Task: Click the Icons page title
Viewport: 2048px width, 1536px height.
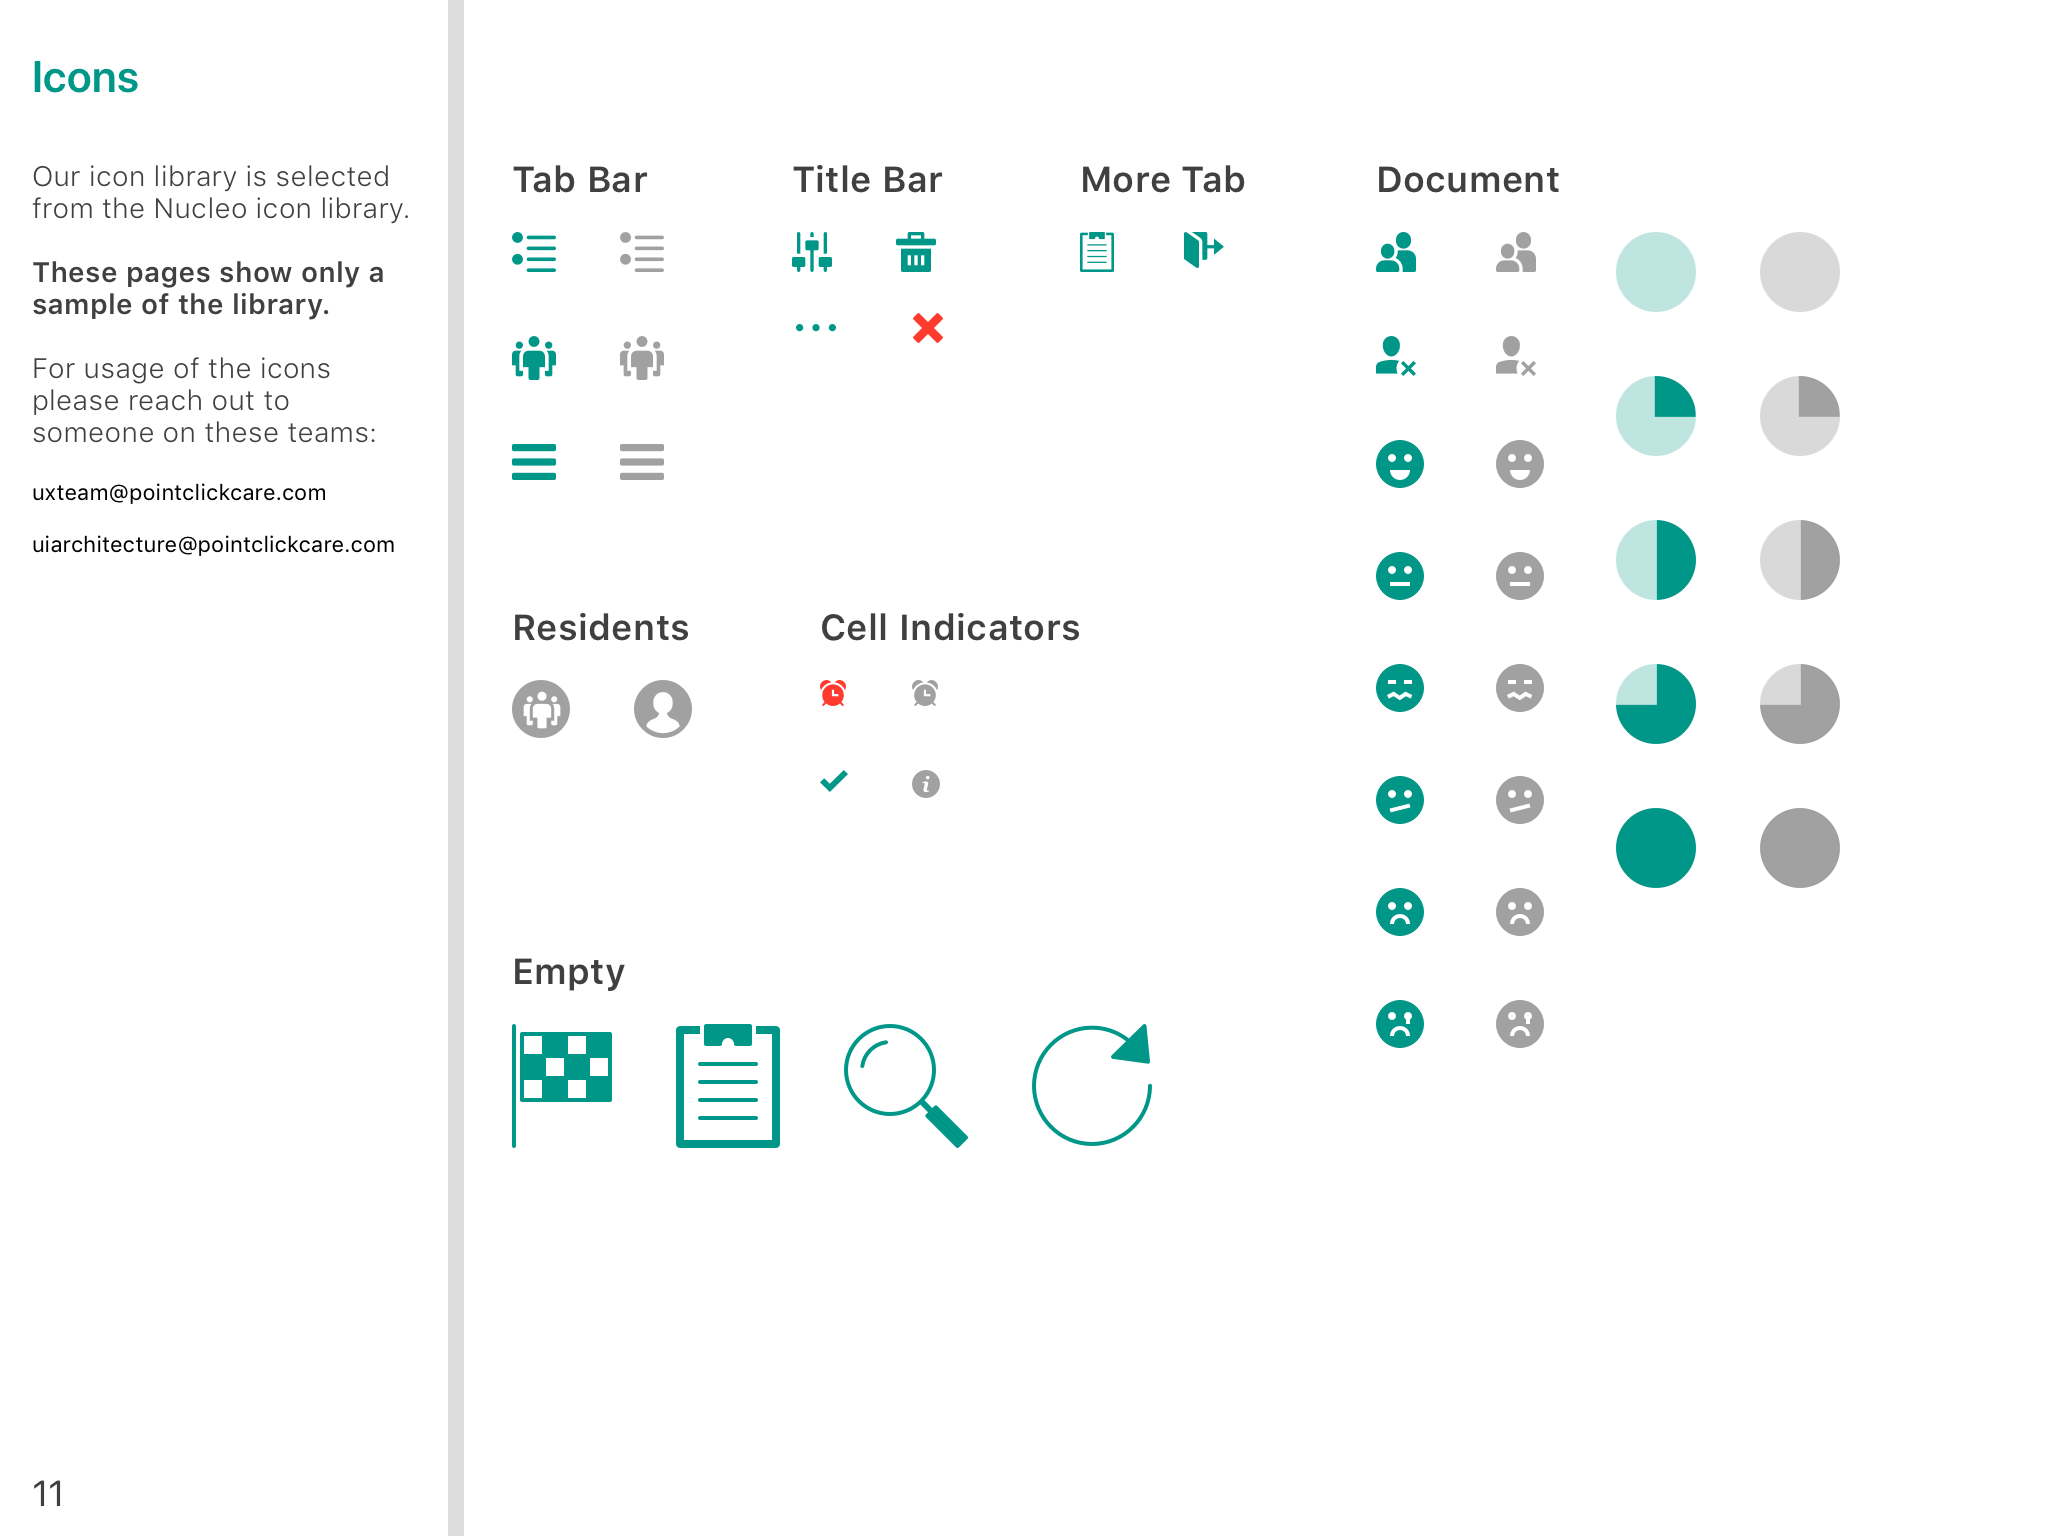Action: coord(85,77)
